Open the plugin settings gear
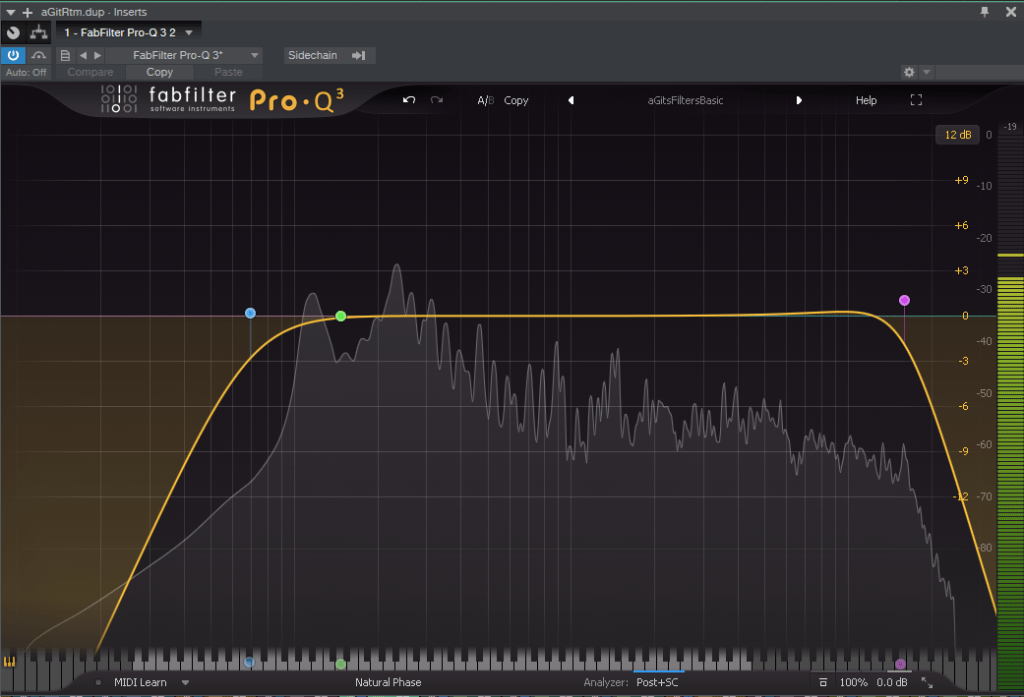The height and width of the screenshot is (697, 1024). coord(908,72)
